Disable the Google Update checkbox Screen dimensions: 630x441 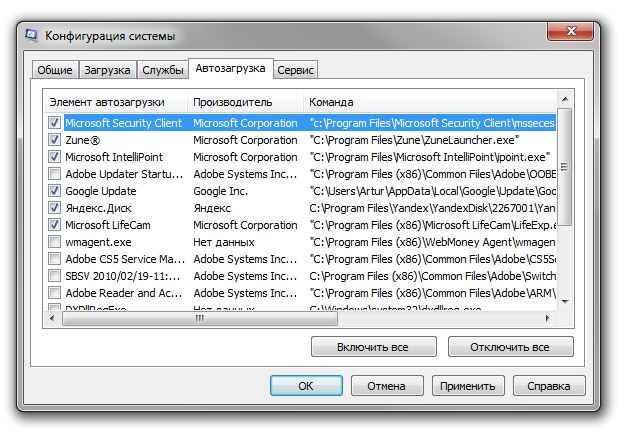point(54,191)
